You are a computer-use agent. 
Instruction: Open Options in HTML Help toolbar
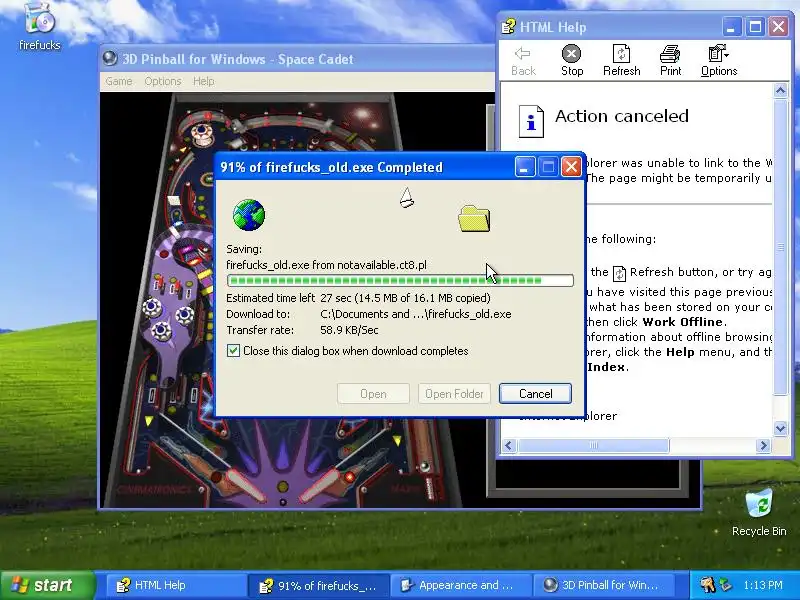(718, 61)
